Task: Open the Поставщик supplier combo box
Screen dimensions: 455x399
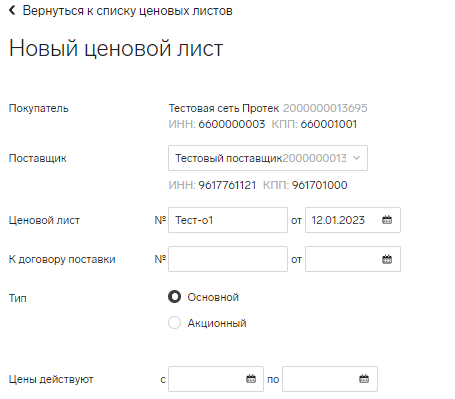Action: (x=268, y=158)
